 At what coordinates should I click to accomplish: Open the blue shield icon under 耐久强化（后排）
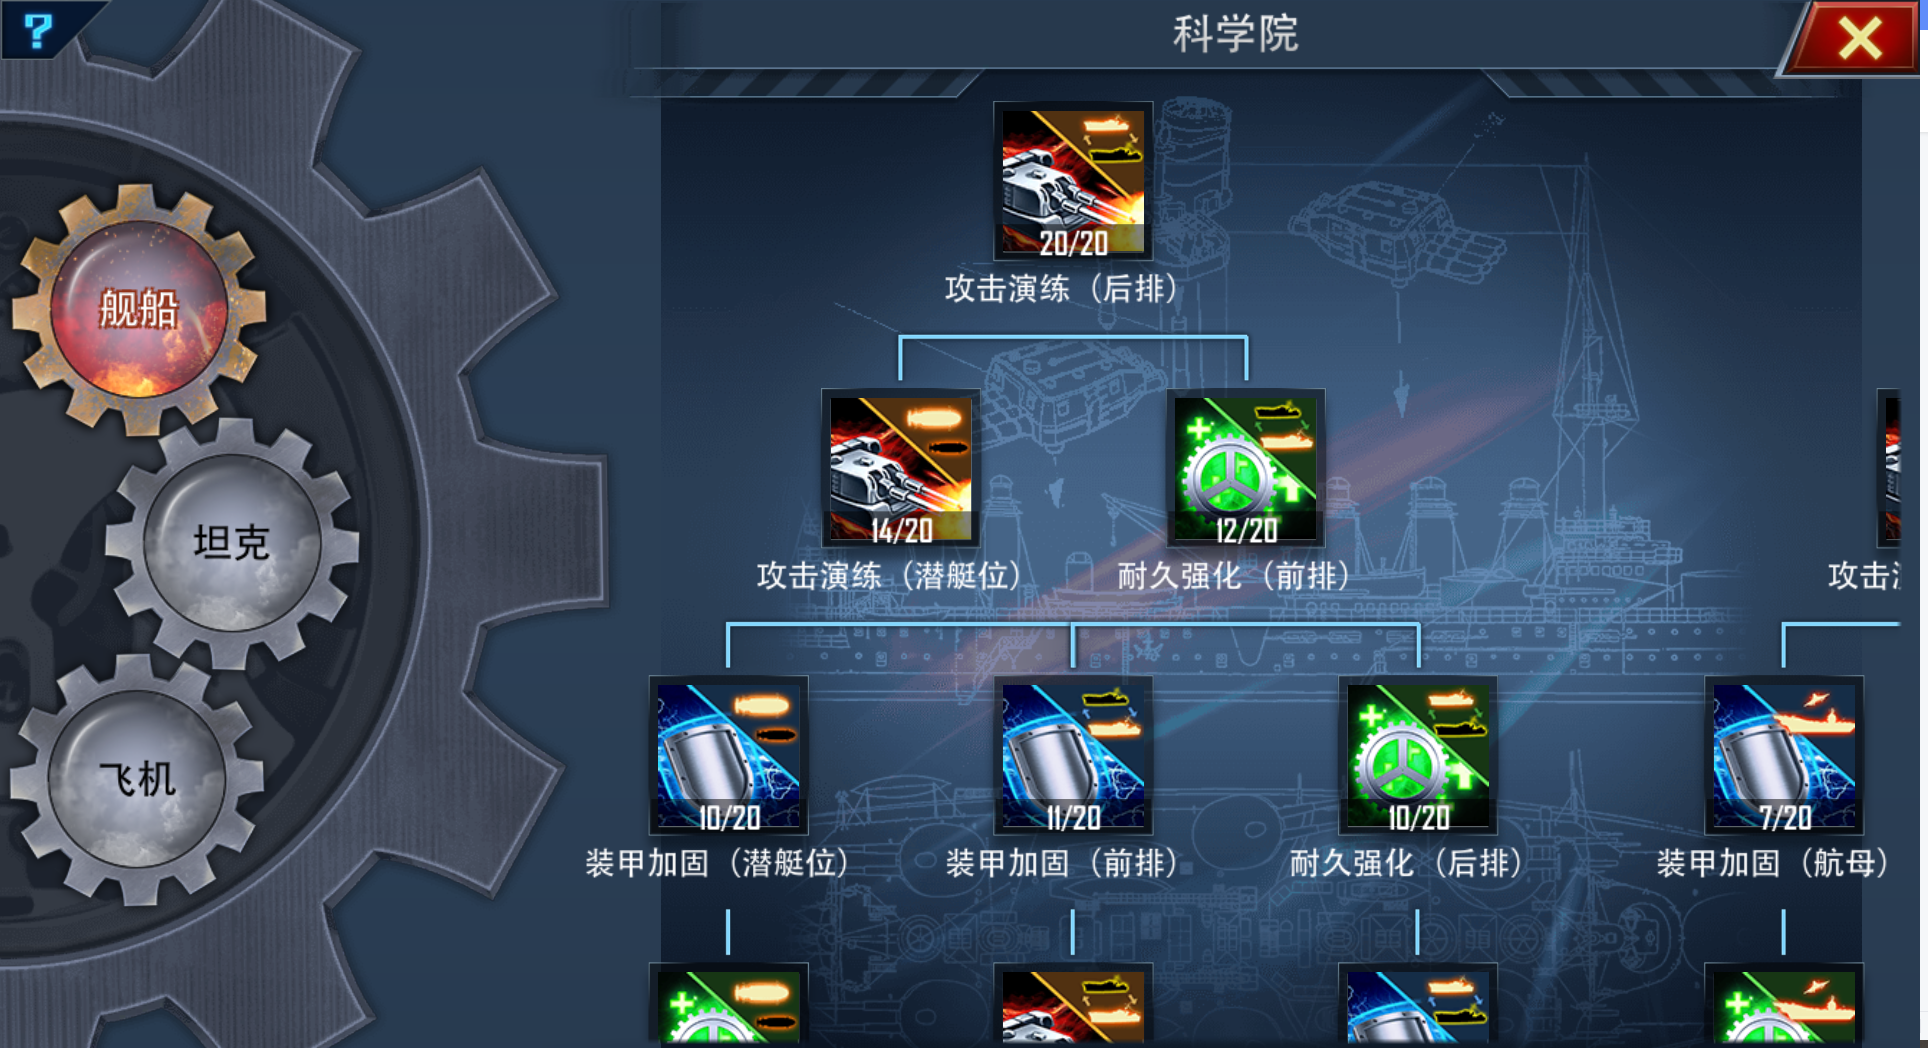point(1418,1005)
